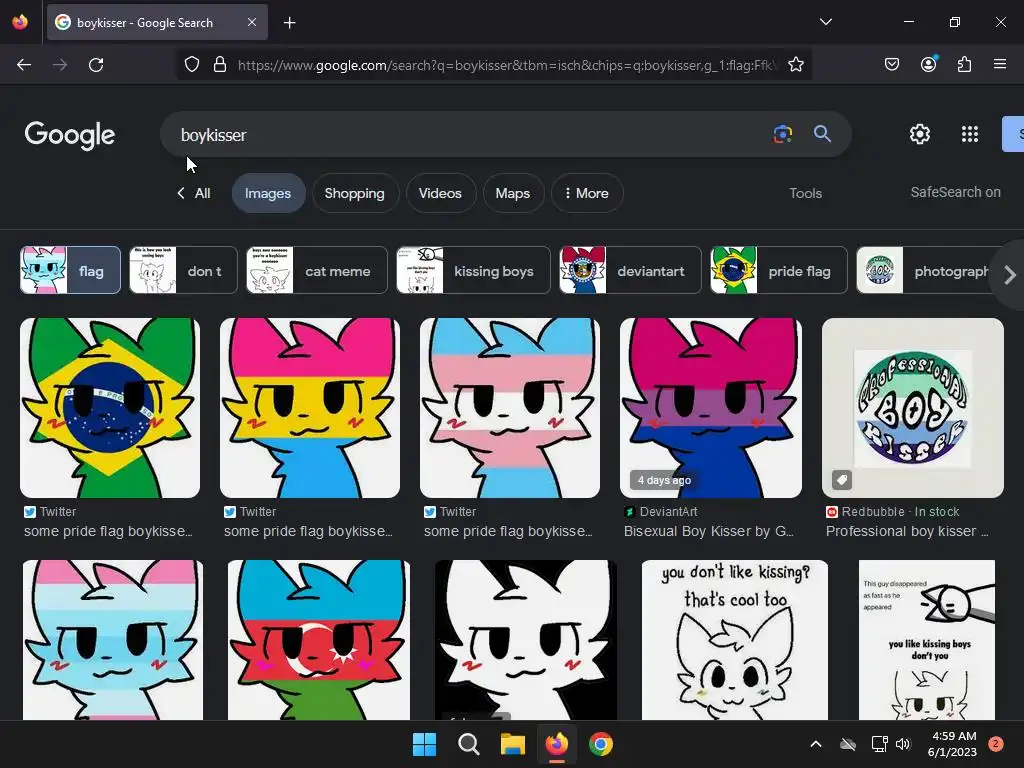Go forward with browser forward arrow
The width and height of the screenshot is (1024, 768).
(60, 65)
